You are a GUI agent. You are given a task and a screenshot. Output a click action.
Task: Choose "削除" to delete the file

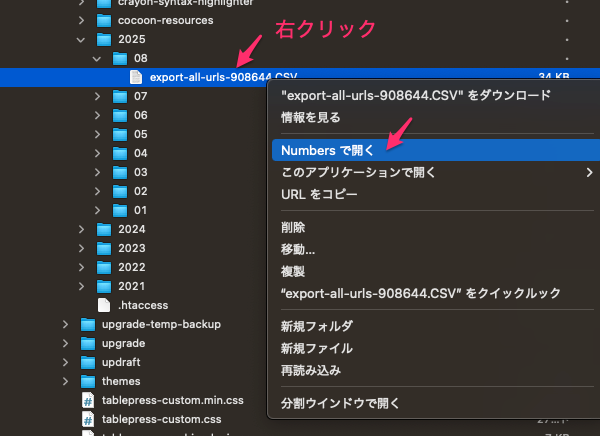point(295,227)
